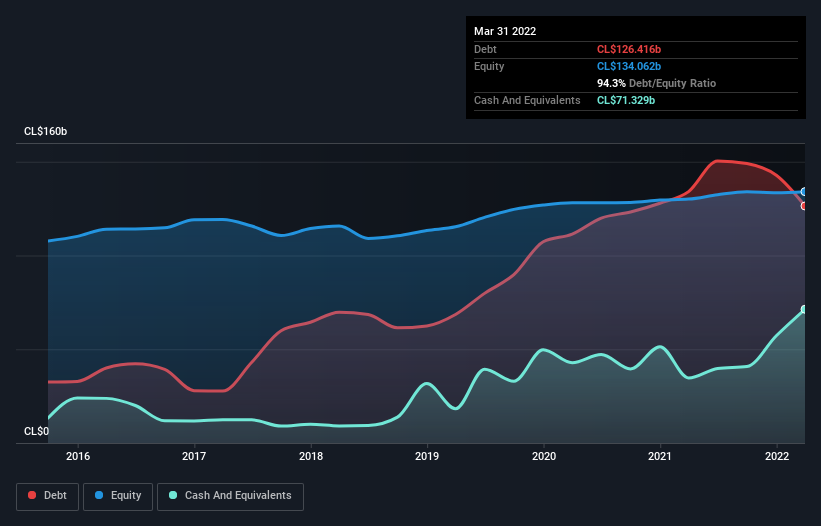Click the CL$126.416b debt value
The height and width of the screenshot is (526, 821).
click(x=629, y=49)
